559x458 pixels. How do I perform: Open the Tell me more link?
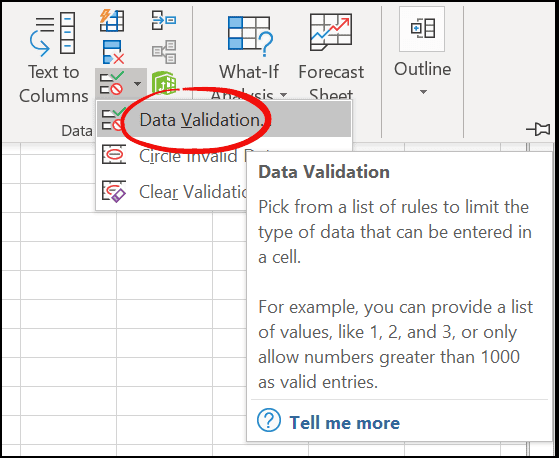(344, 423)
